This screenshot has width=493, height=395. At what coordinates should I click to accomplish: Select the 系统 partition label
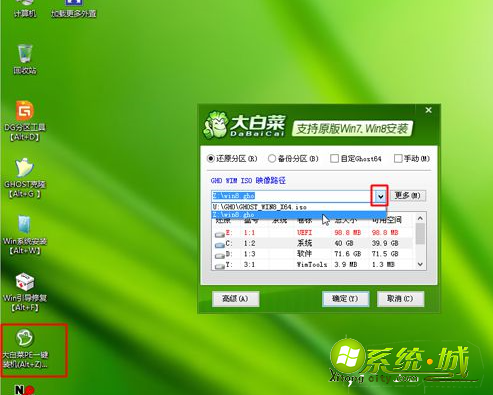(304, 243)
